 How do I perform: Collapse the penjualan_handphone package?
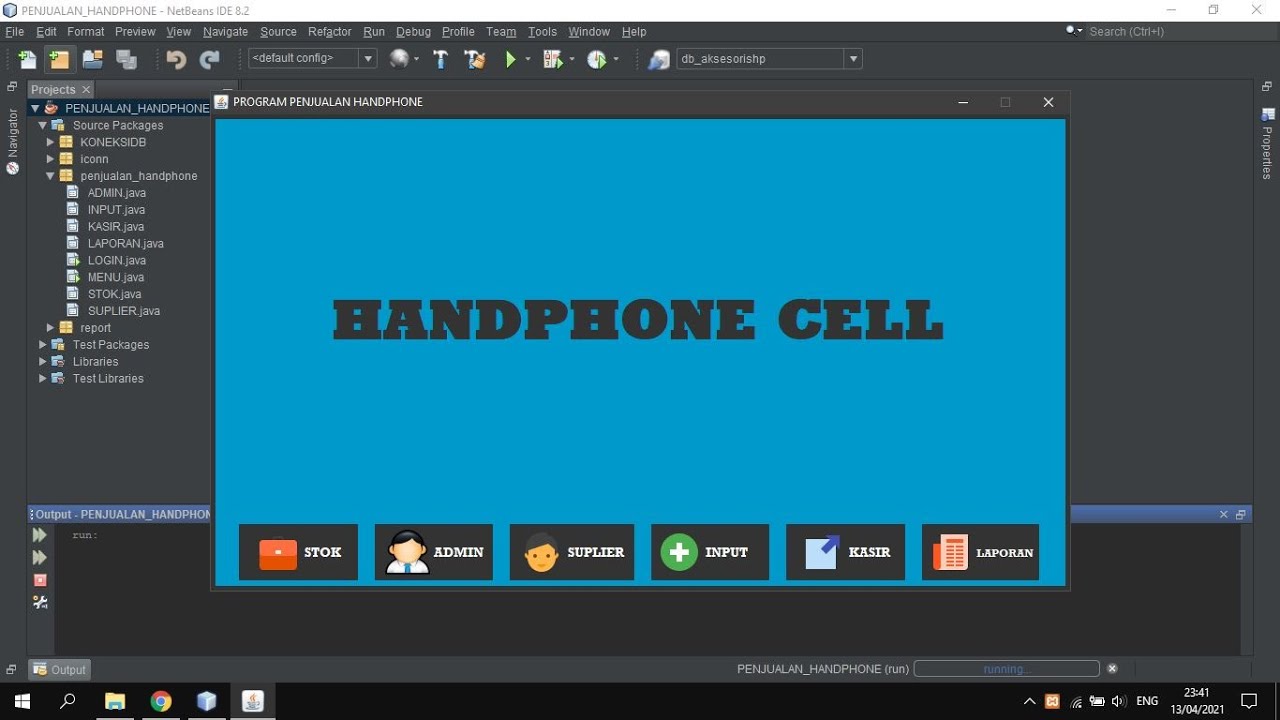click(50, 176)
